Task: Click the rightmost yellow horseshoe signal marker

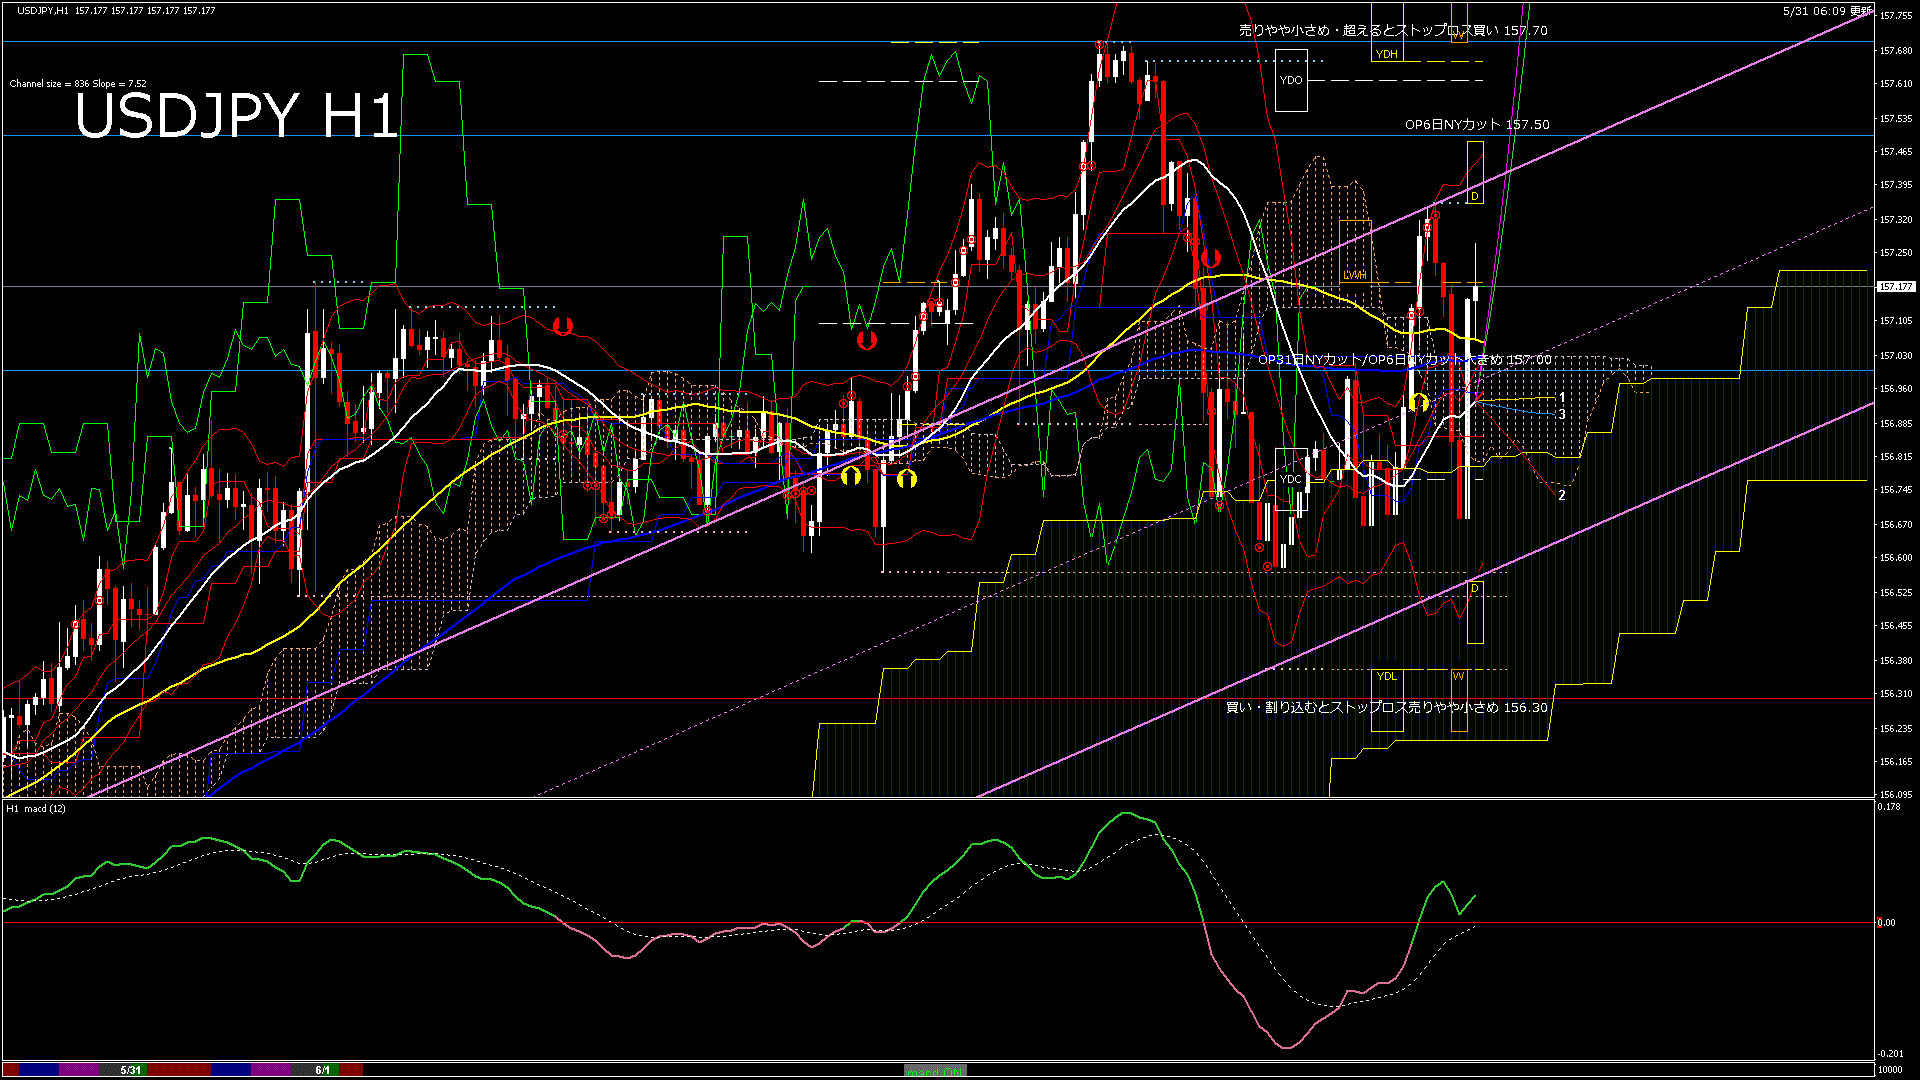Action: (x=1418, y=402)
